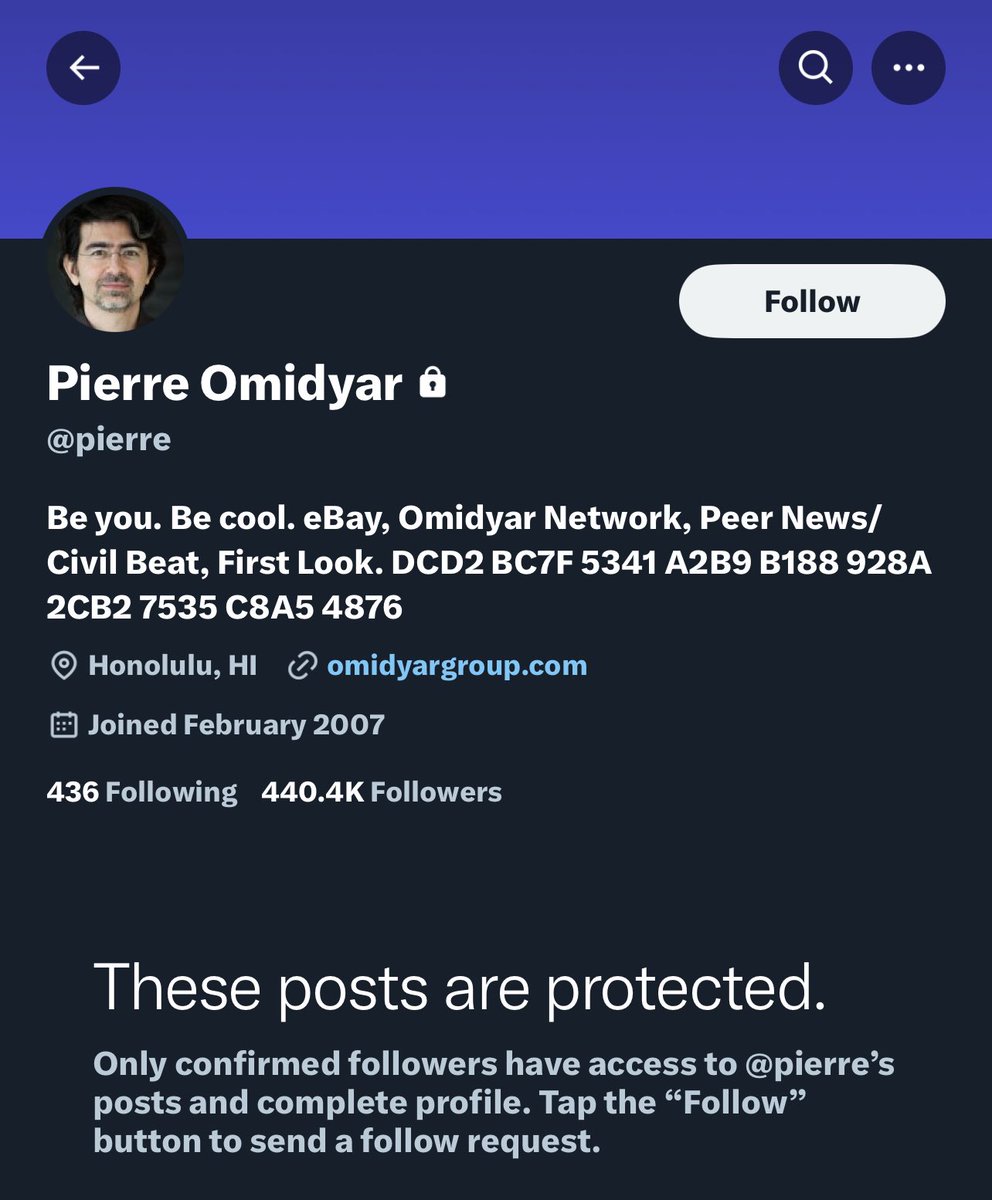Open the omidyargroup.com link
The width and height of the screenshot is (992, 1200).
click(457, 666)
